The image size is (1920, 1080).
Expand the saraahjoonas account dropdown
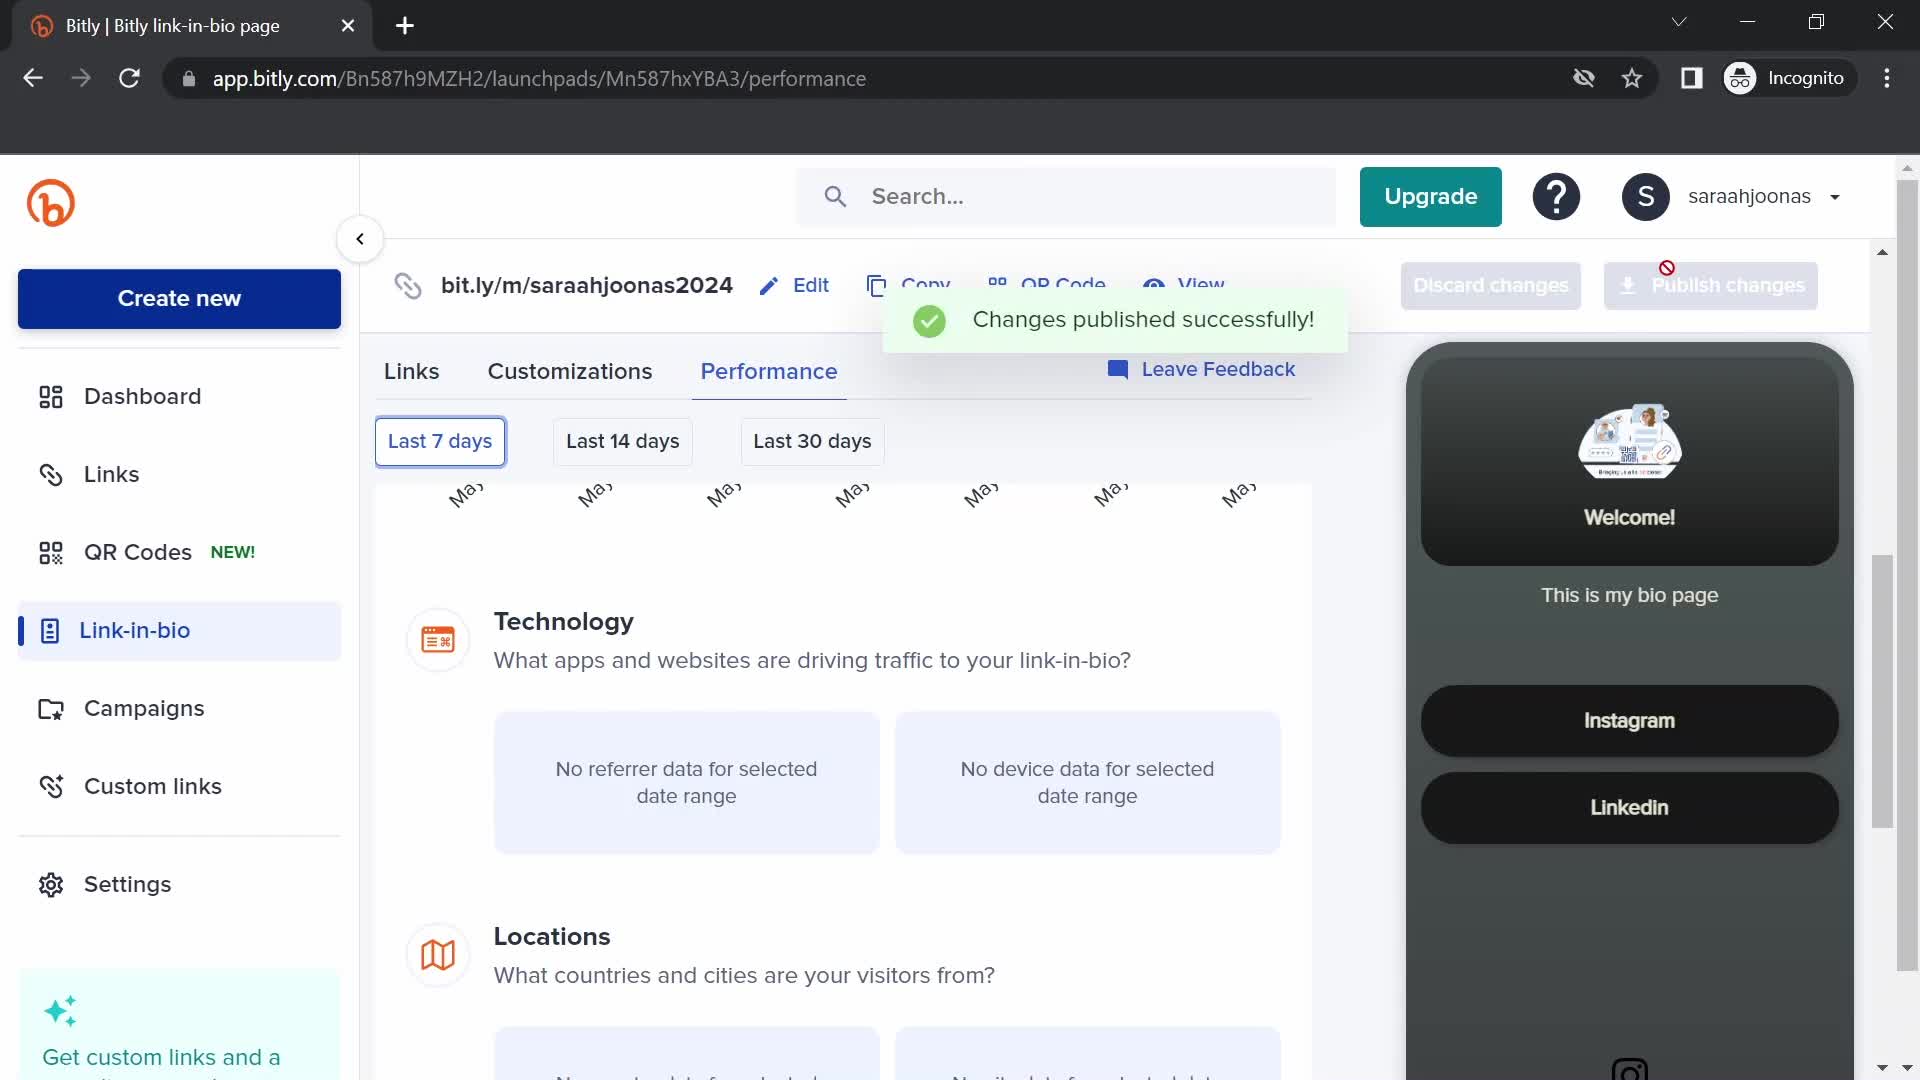point(1835,197)
